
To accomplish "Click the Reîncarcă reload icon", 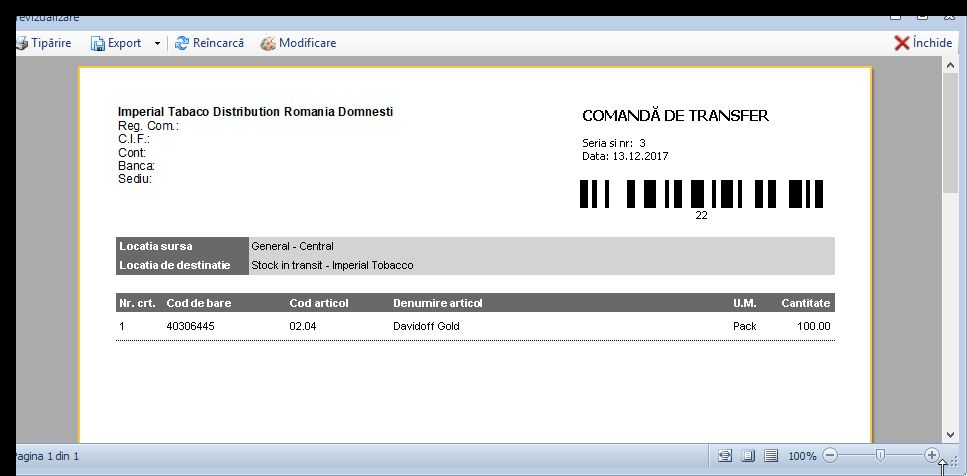I will (x=182, y=43).
